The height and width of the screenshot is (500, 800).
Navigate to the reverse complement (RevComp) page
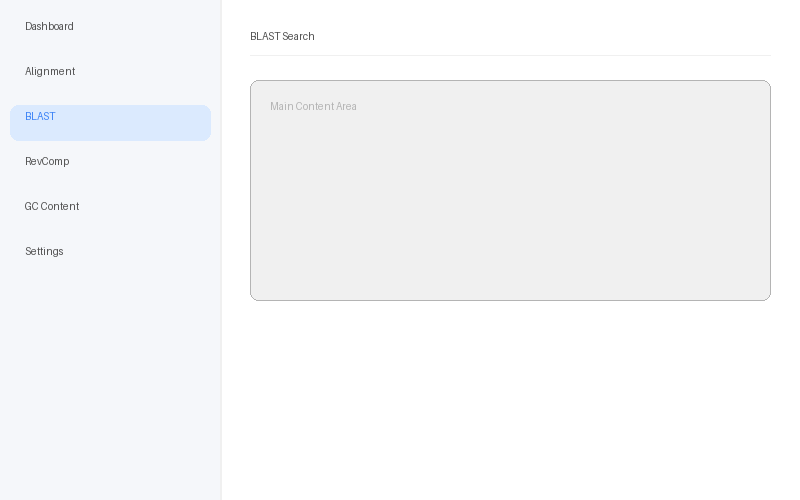coord(47,162)
